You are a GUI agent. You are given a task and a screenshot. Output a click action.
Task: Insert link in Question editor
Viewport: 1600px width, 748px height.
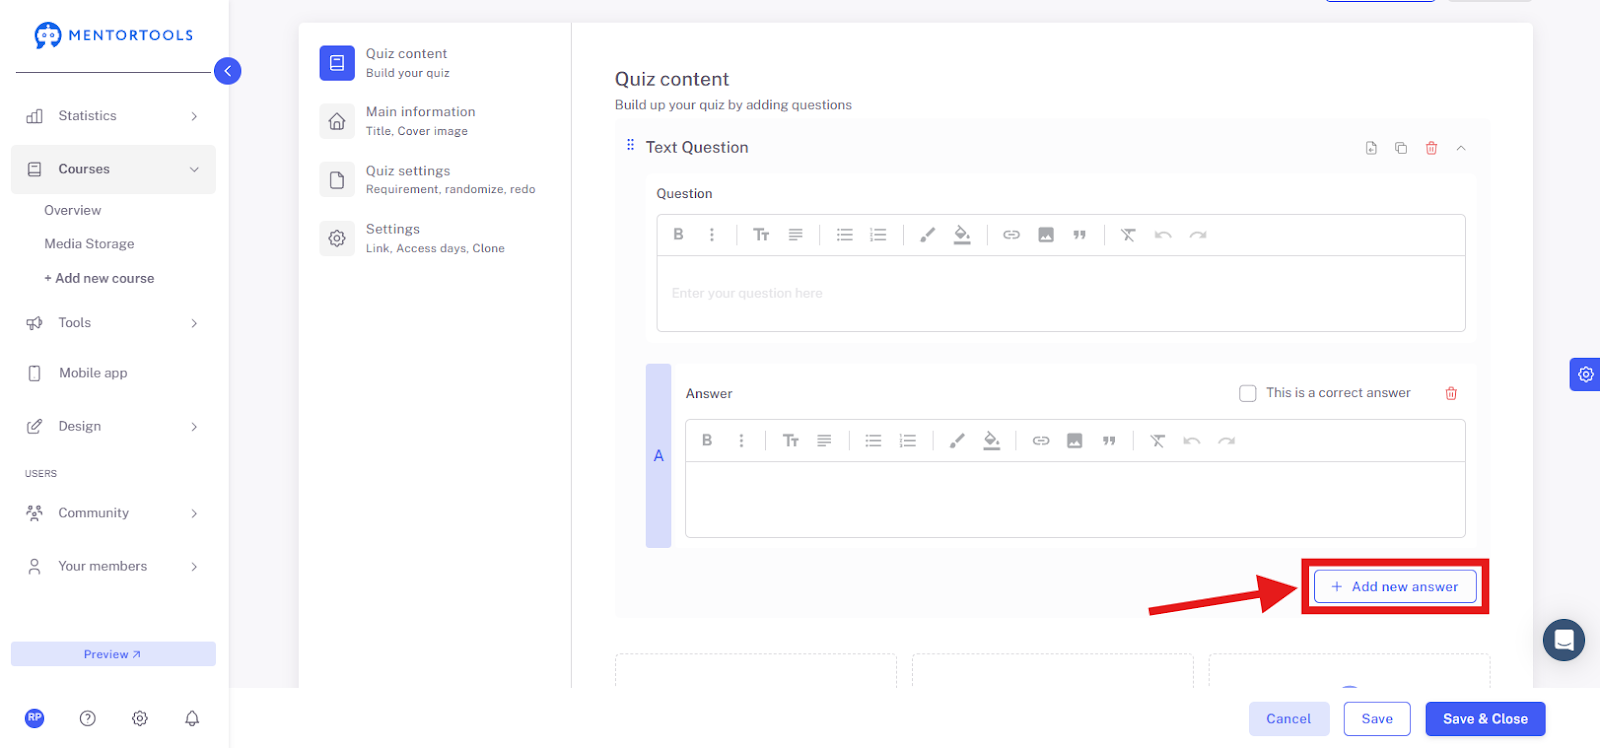pos(1012,234)
